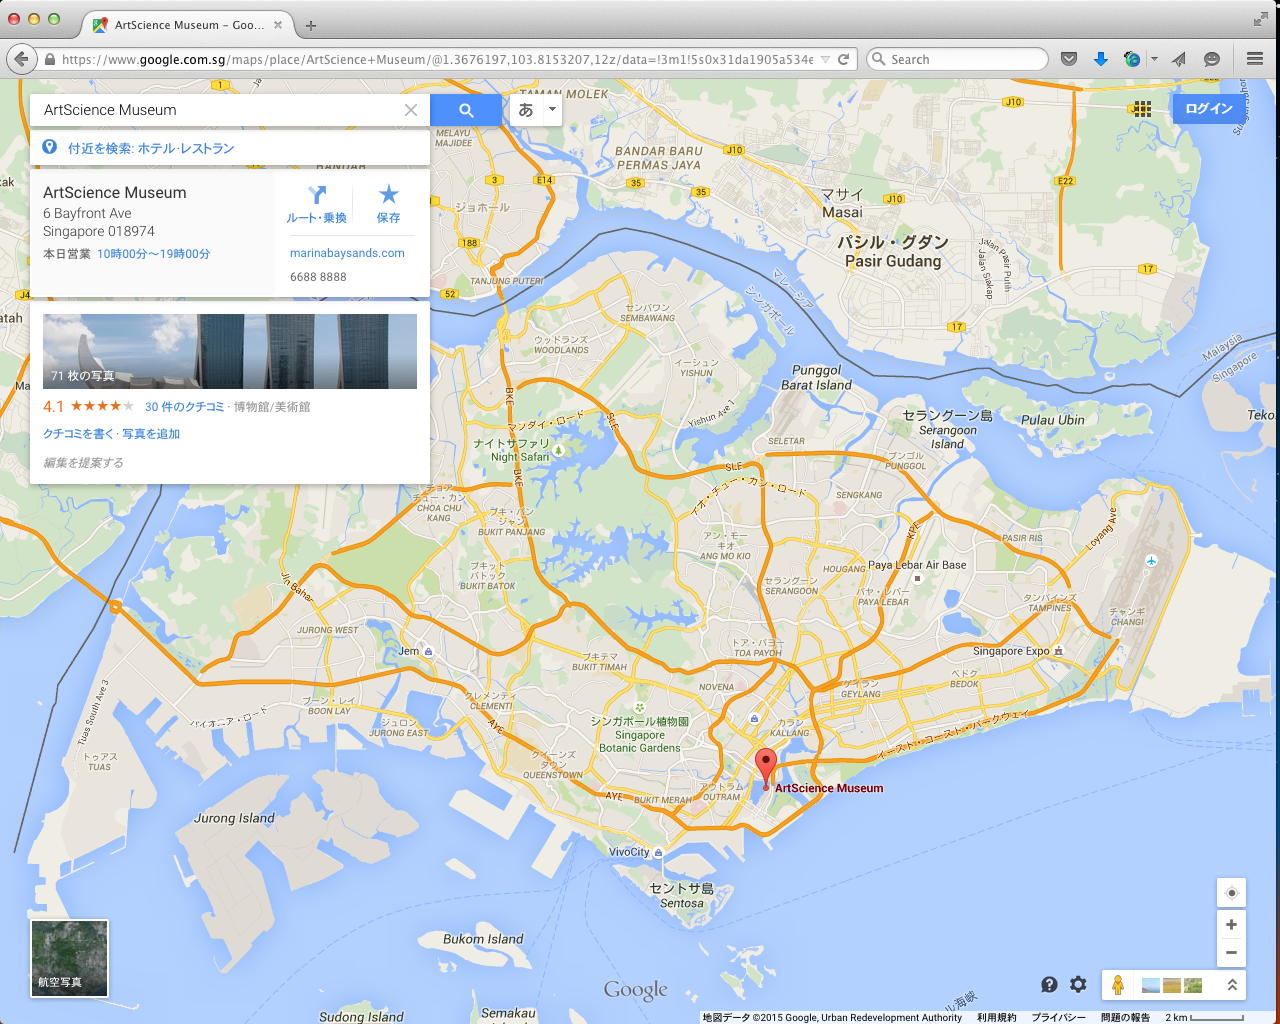Click the globe extension toolbar icon
The image size is (1280, 1024).
1132,59
